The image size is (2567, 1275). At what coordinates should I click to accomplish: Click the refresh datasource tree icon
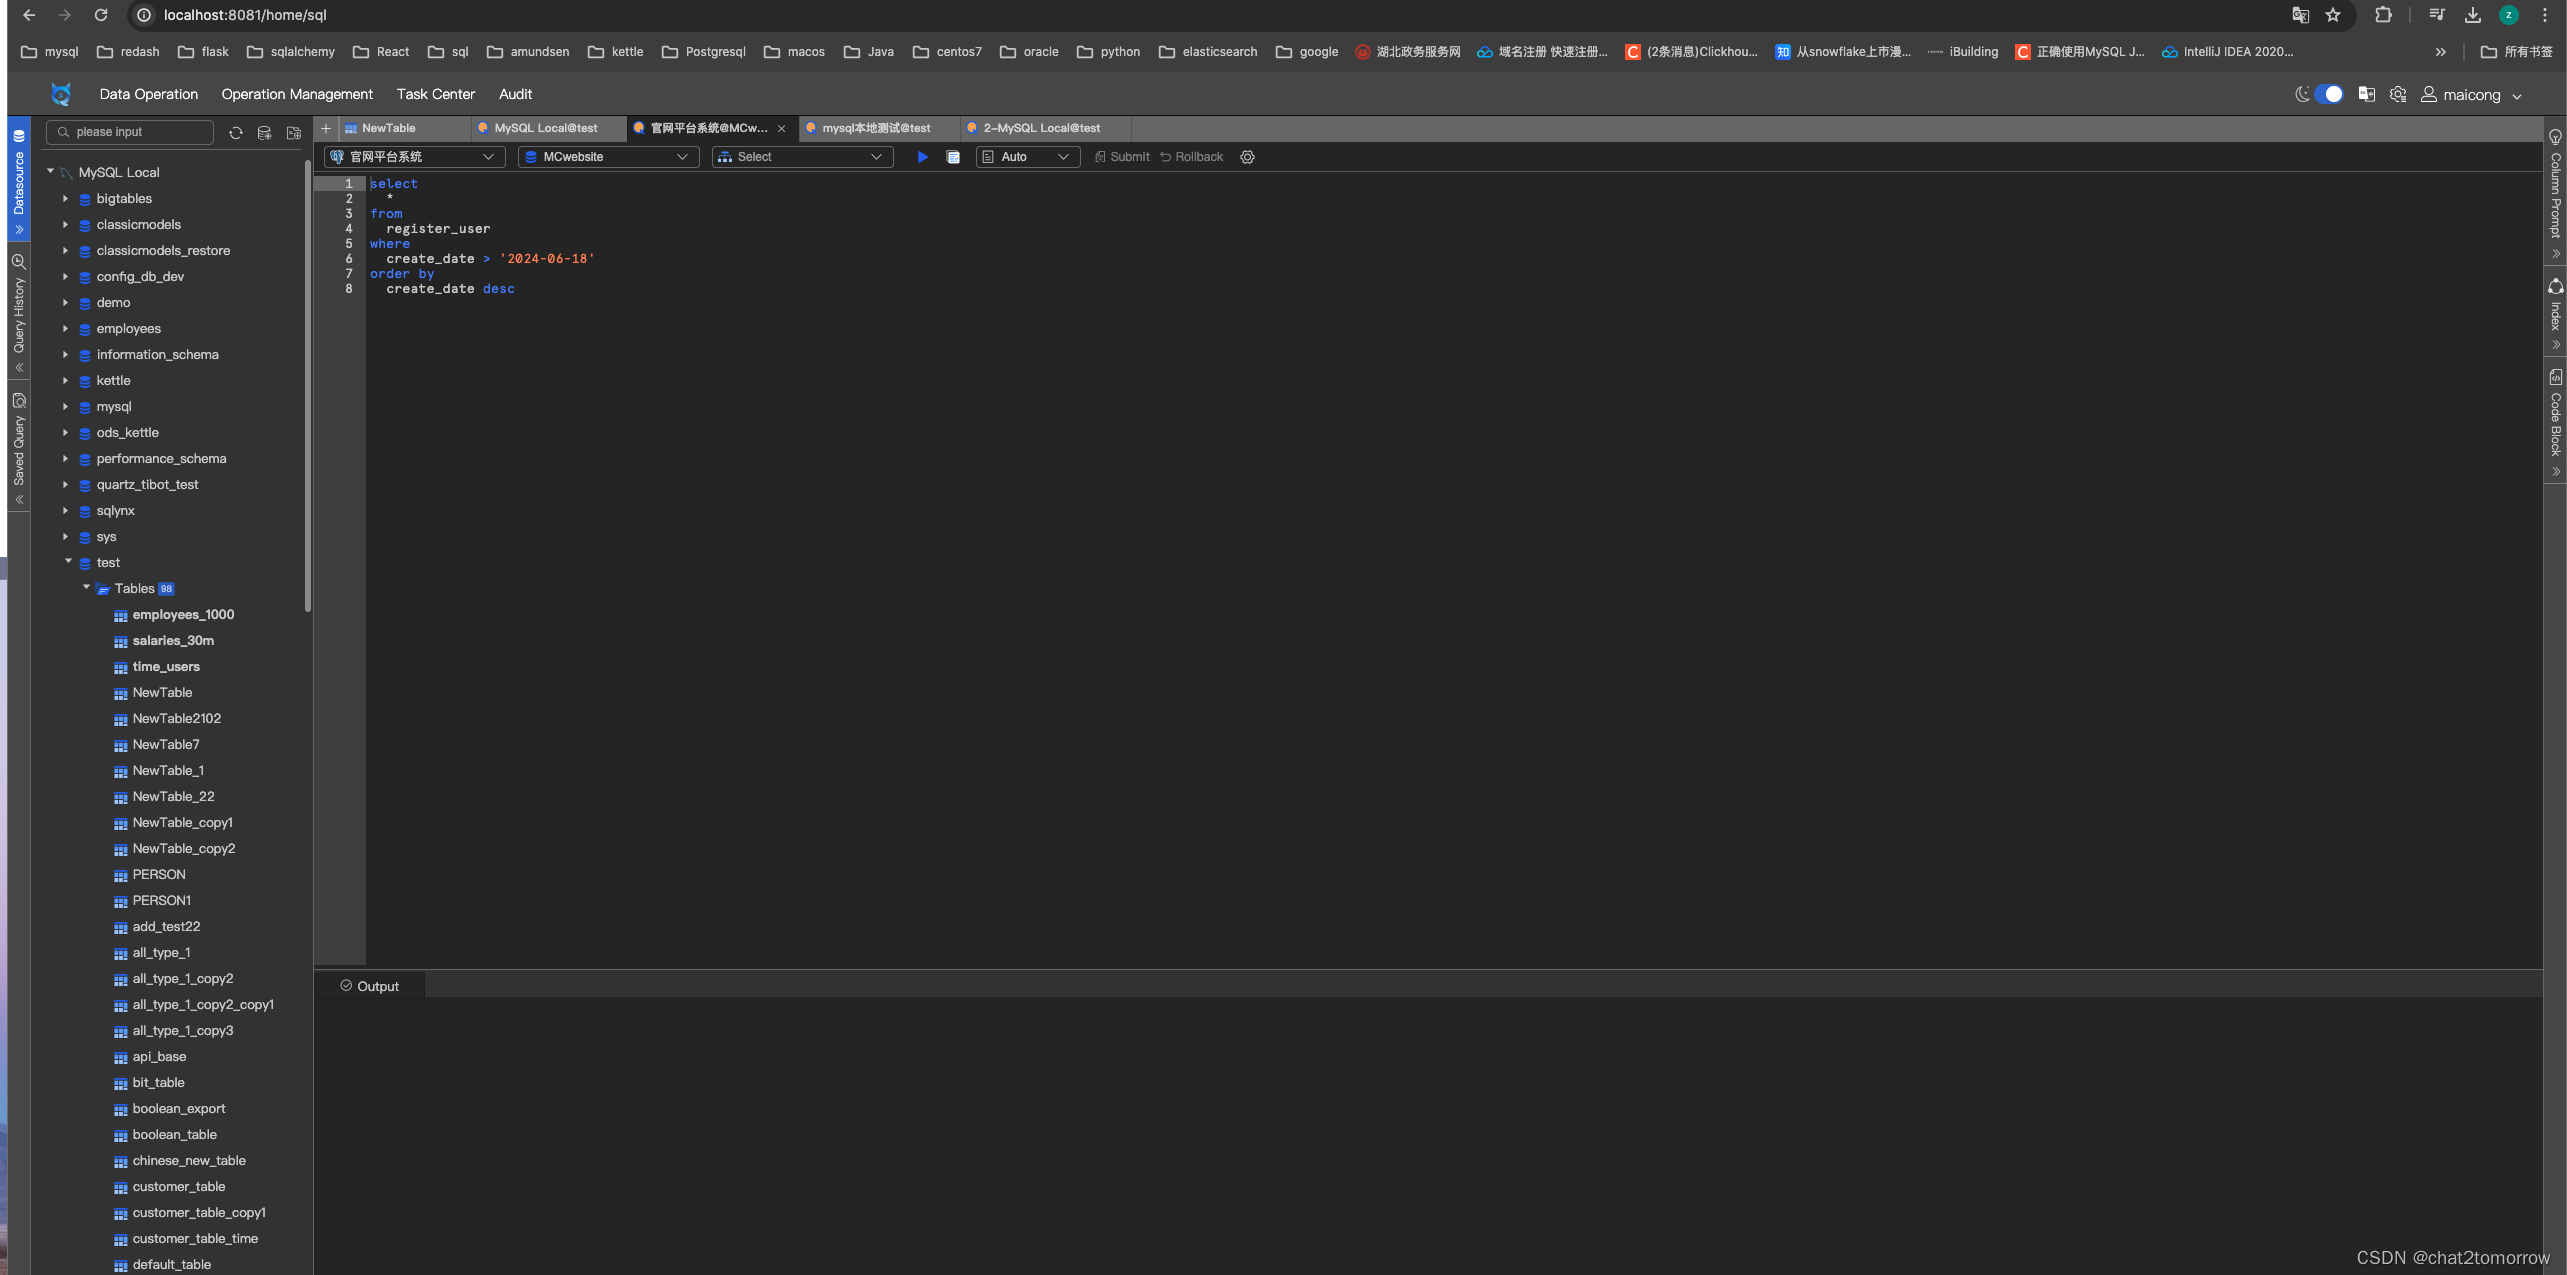click(x=236, y=132)
